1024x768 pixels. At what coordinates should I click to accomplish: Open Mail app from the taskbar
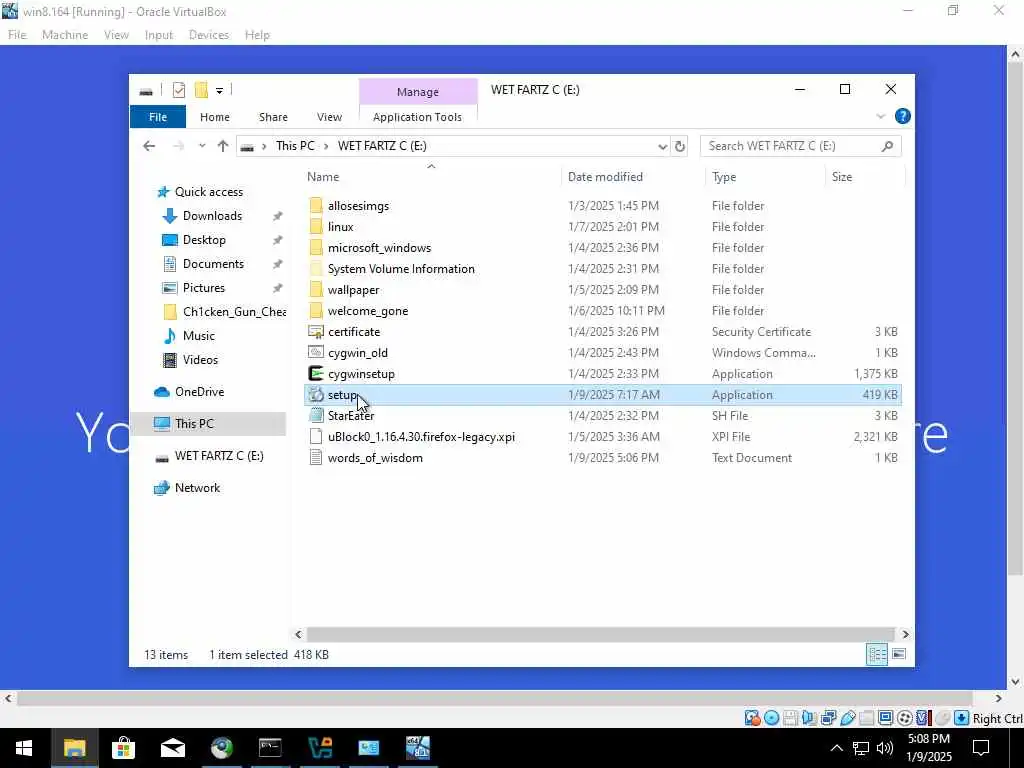[x=172, y=748]
